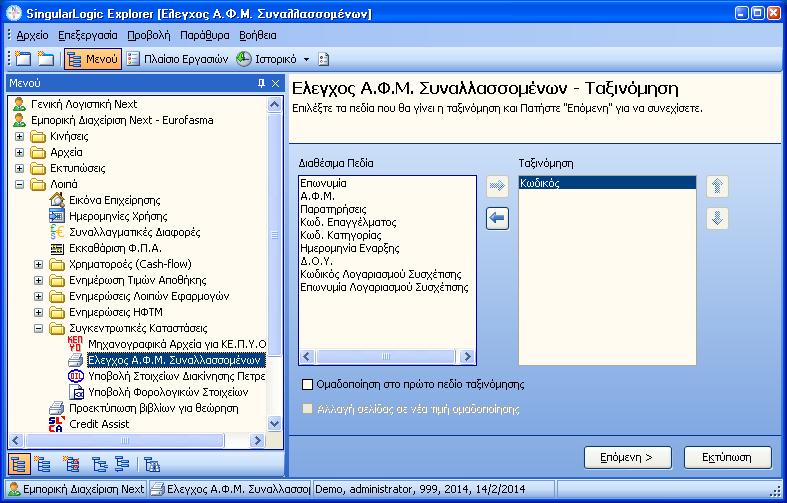Select Παρατηρήσεις field
This screenshot has height=503, width=787.
pos(333,209)
